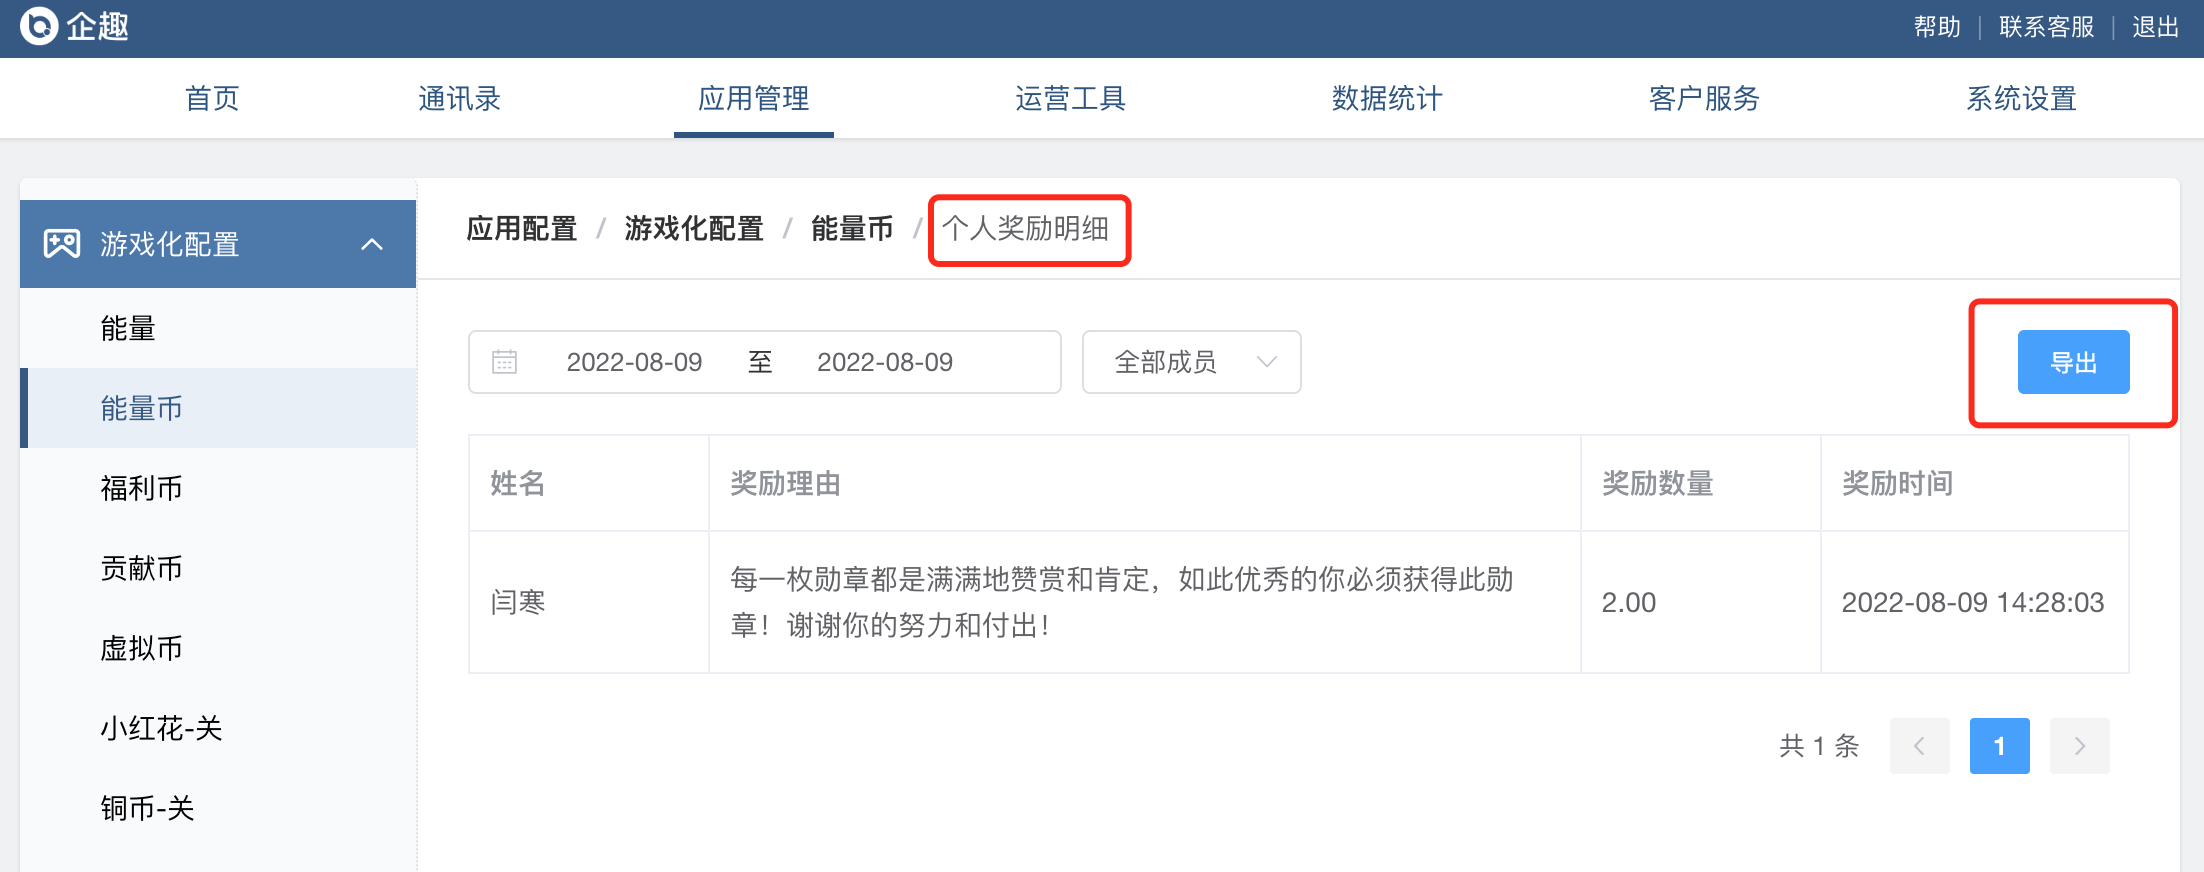Go to the next page arrow
Viewport: 2204px width, 872px height.
(2079, 746)
